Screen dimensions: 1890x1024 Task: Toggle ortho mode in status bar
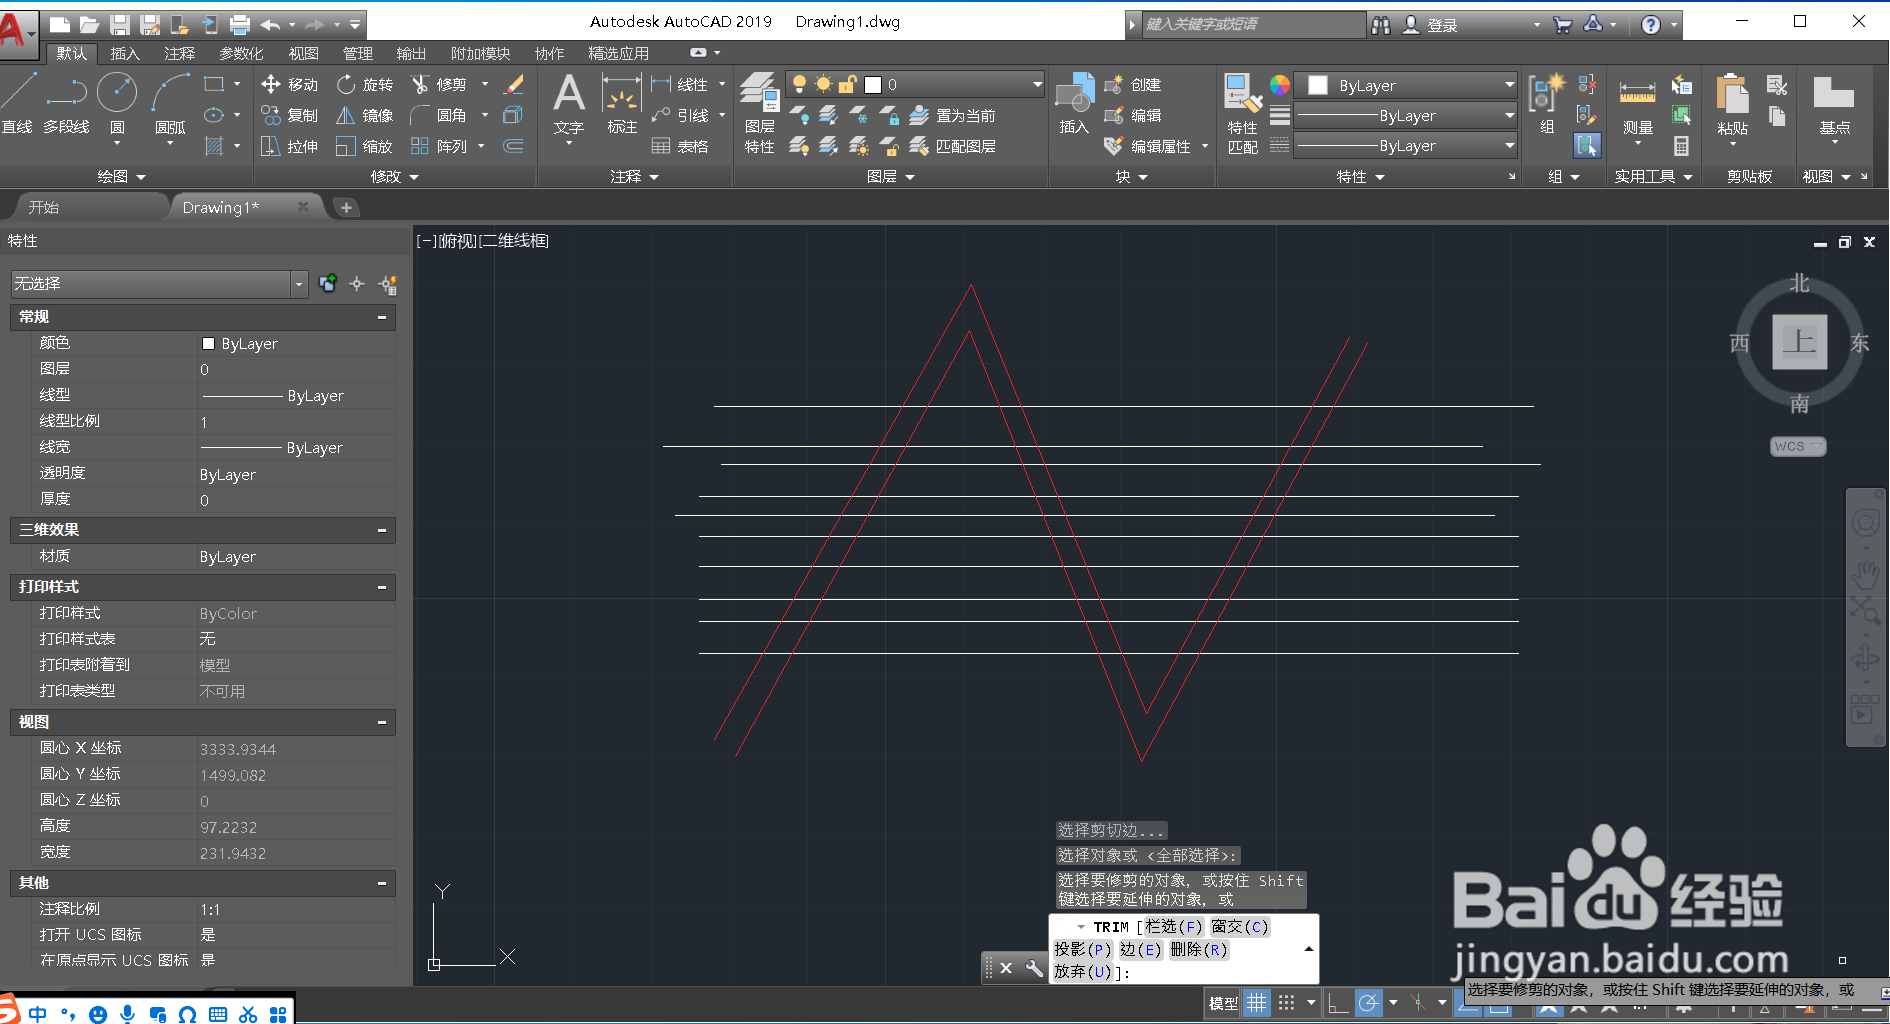[1338, 1003]
